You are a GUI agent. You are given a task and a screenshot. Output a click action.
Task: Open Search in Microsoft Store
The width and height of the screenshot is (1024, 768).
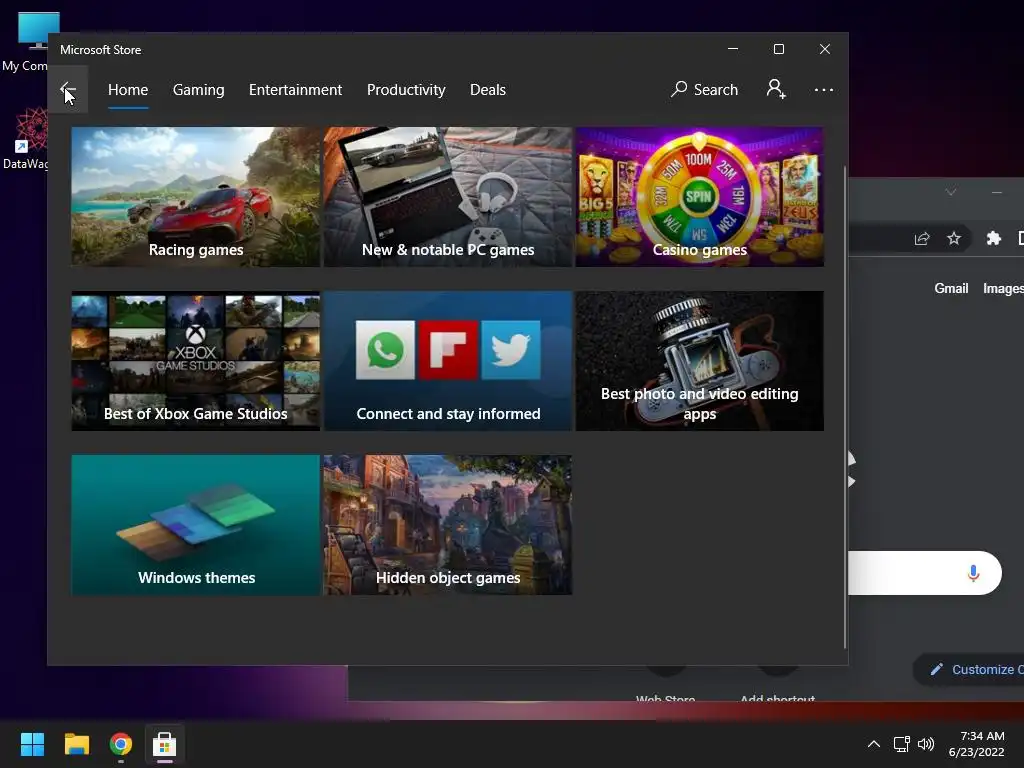point(705,89)
